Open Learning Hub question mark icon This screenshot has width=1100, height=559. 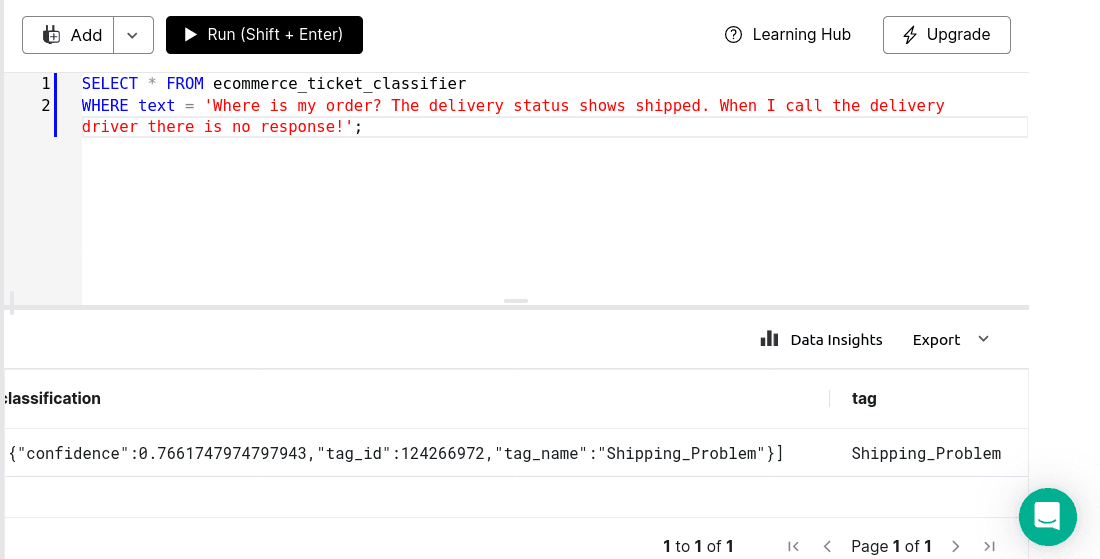click(733, 34)
